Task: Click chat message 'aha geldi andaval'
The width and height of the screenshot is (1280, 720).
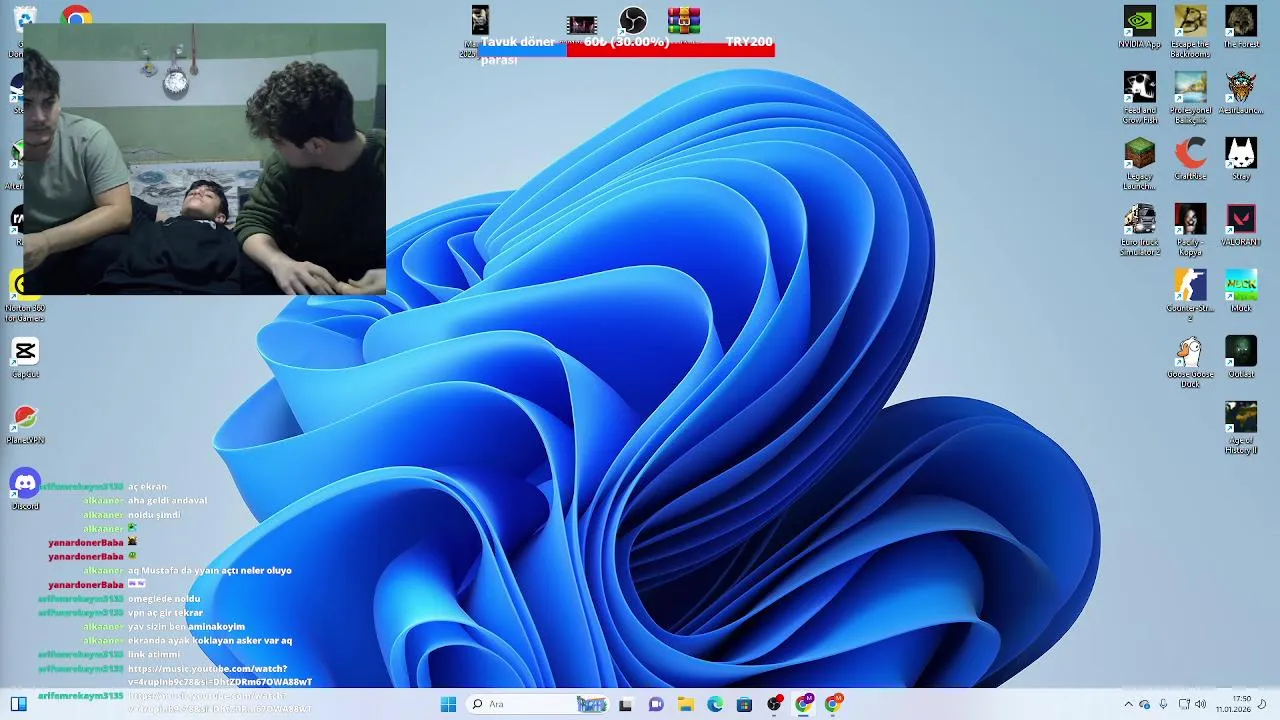Action: coord(167,500)
